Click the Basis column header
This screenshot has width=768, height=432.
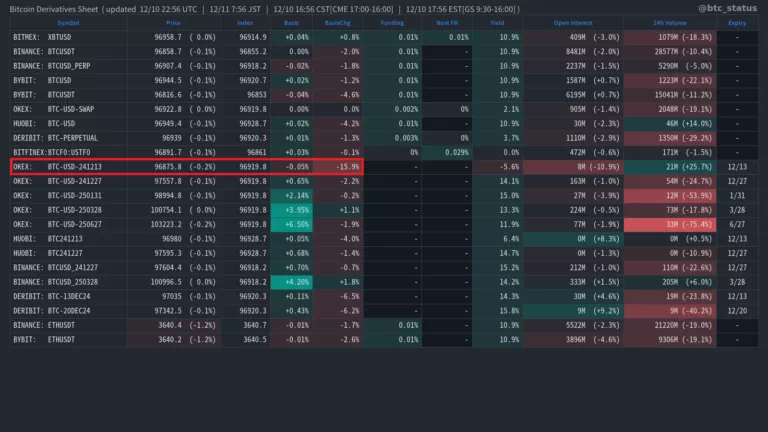291,23
